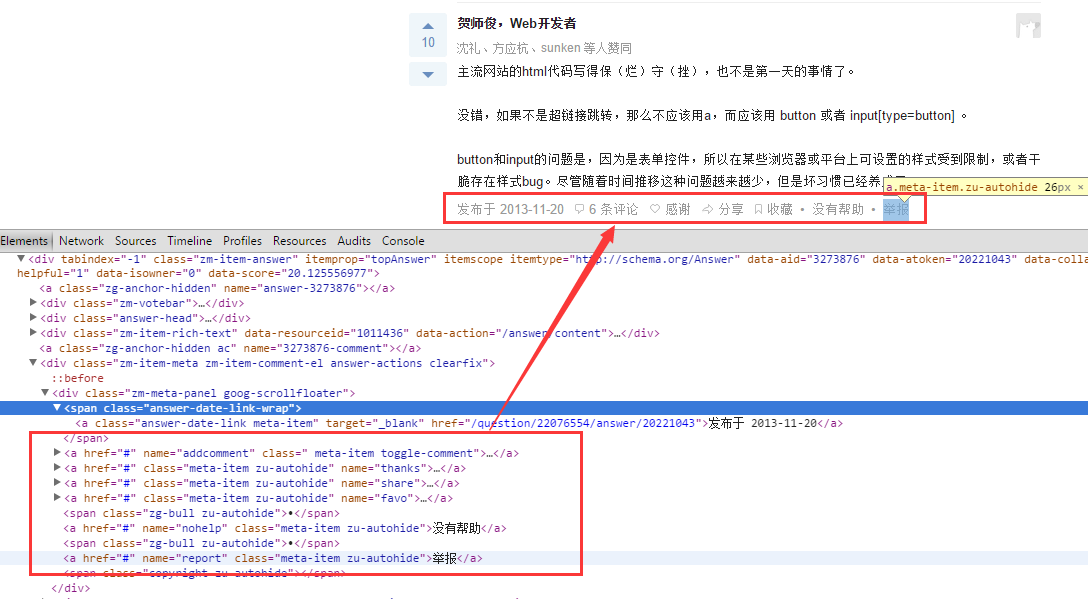
Task: Expand the addcomment anchor node
Action: [57, 452]
